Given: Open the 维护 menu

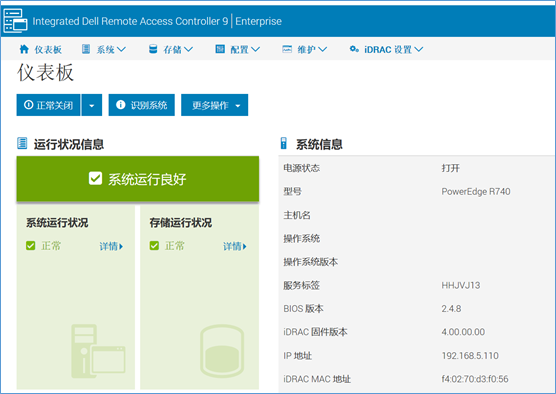Looking at the screenshot, I should [x=305, y=49].
